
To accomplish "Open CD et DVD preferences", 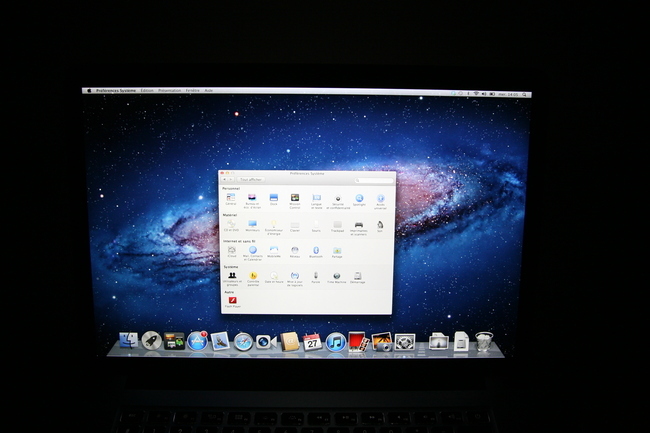I will tap(231, 226).
